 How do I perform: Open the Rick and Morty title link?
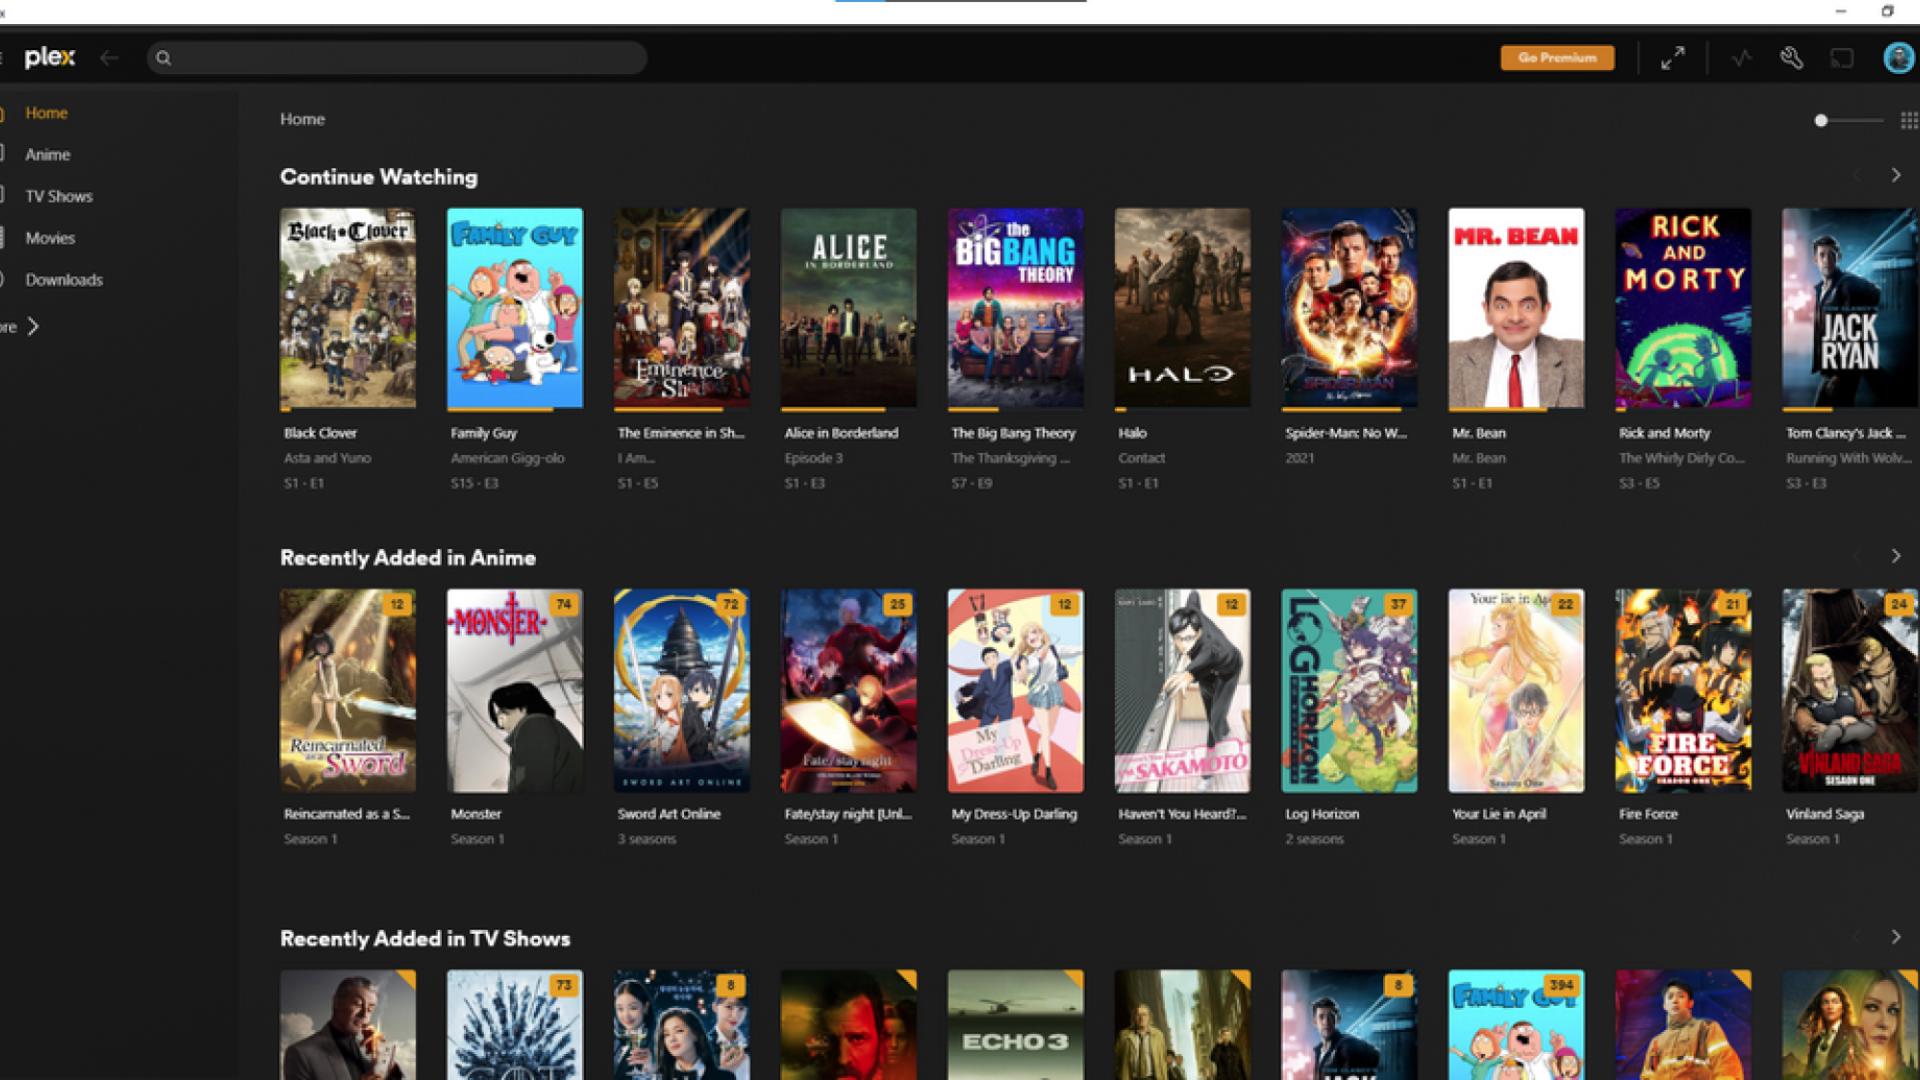1664,433
